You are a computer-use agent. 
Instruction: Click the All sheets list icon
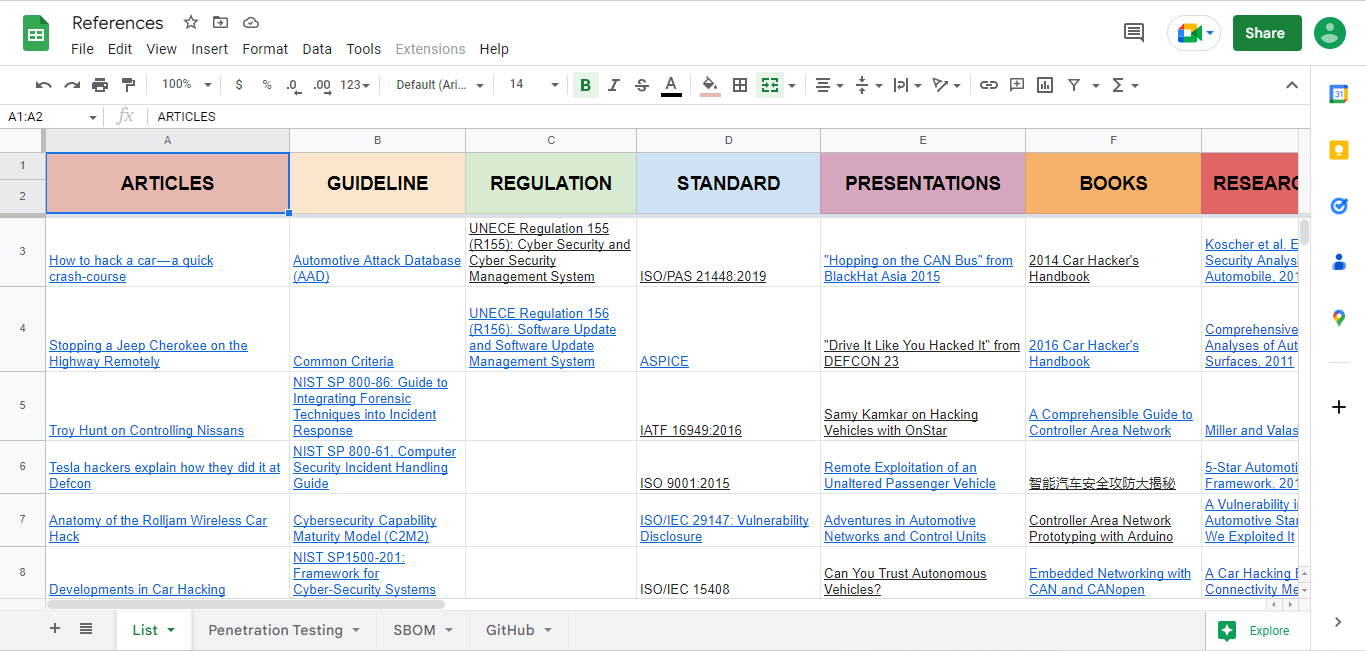click(x=86, y=629)
